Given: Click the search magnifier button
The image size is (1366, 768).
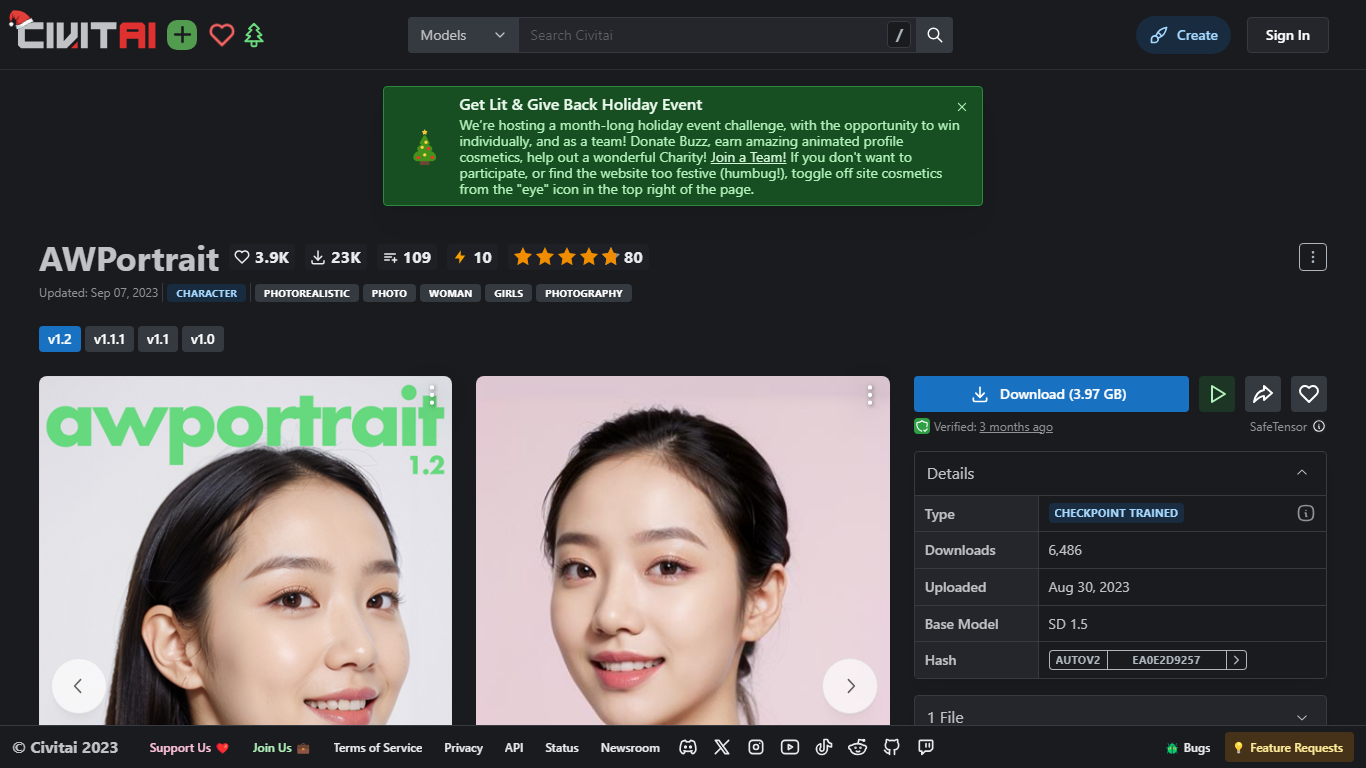Looking at the screenshot, I should (935, 35).
